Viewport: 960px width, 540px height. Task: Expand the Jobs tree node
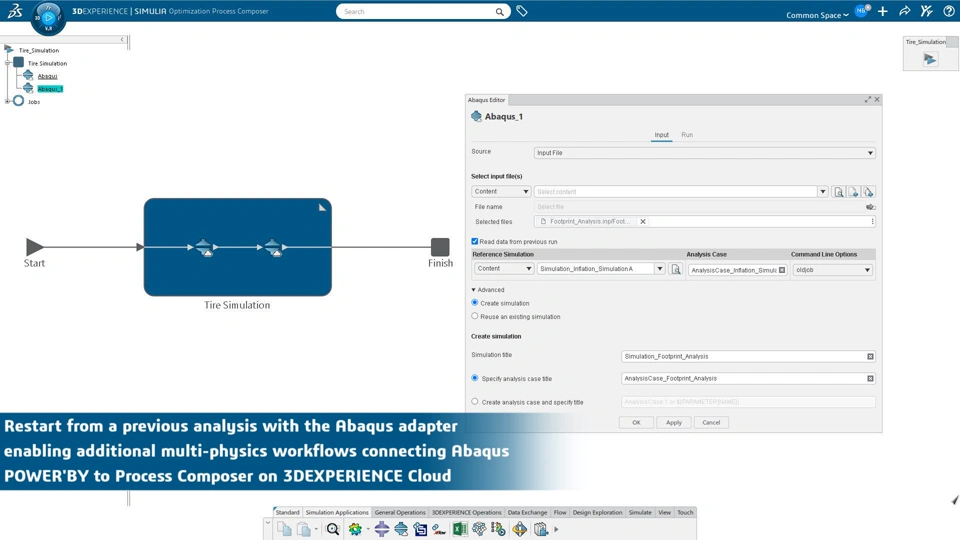coord(7,102)
